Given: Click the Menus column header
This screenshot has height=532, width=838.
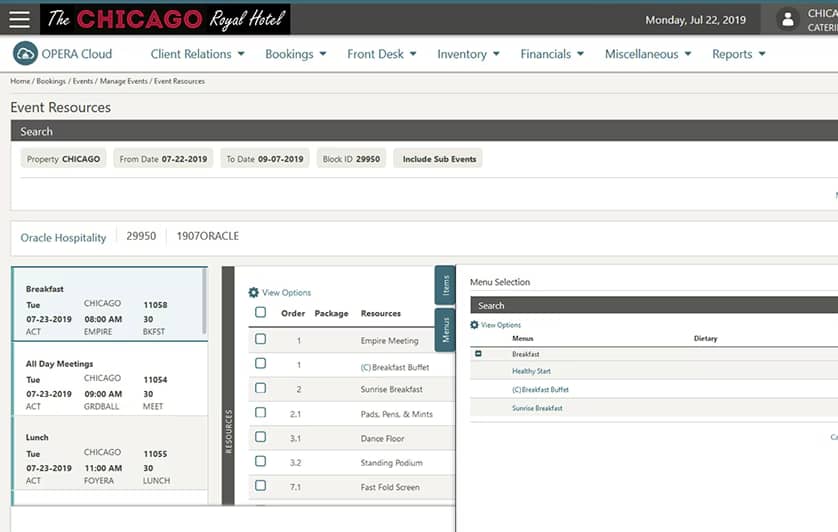Looking at the screenshot, I should pos(523,338).
